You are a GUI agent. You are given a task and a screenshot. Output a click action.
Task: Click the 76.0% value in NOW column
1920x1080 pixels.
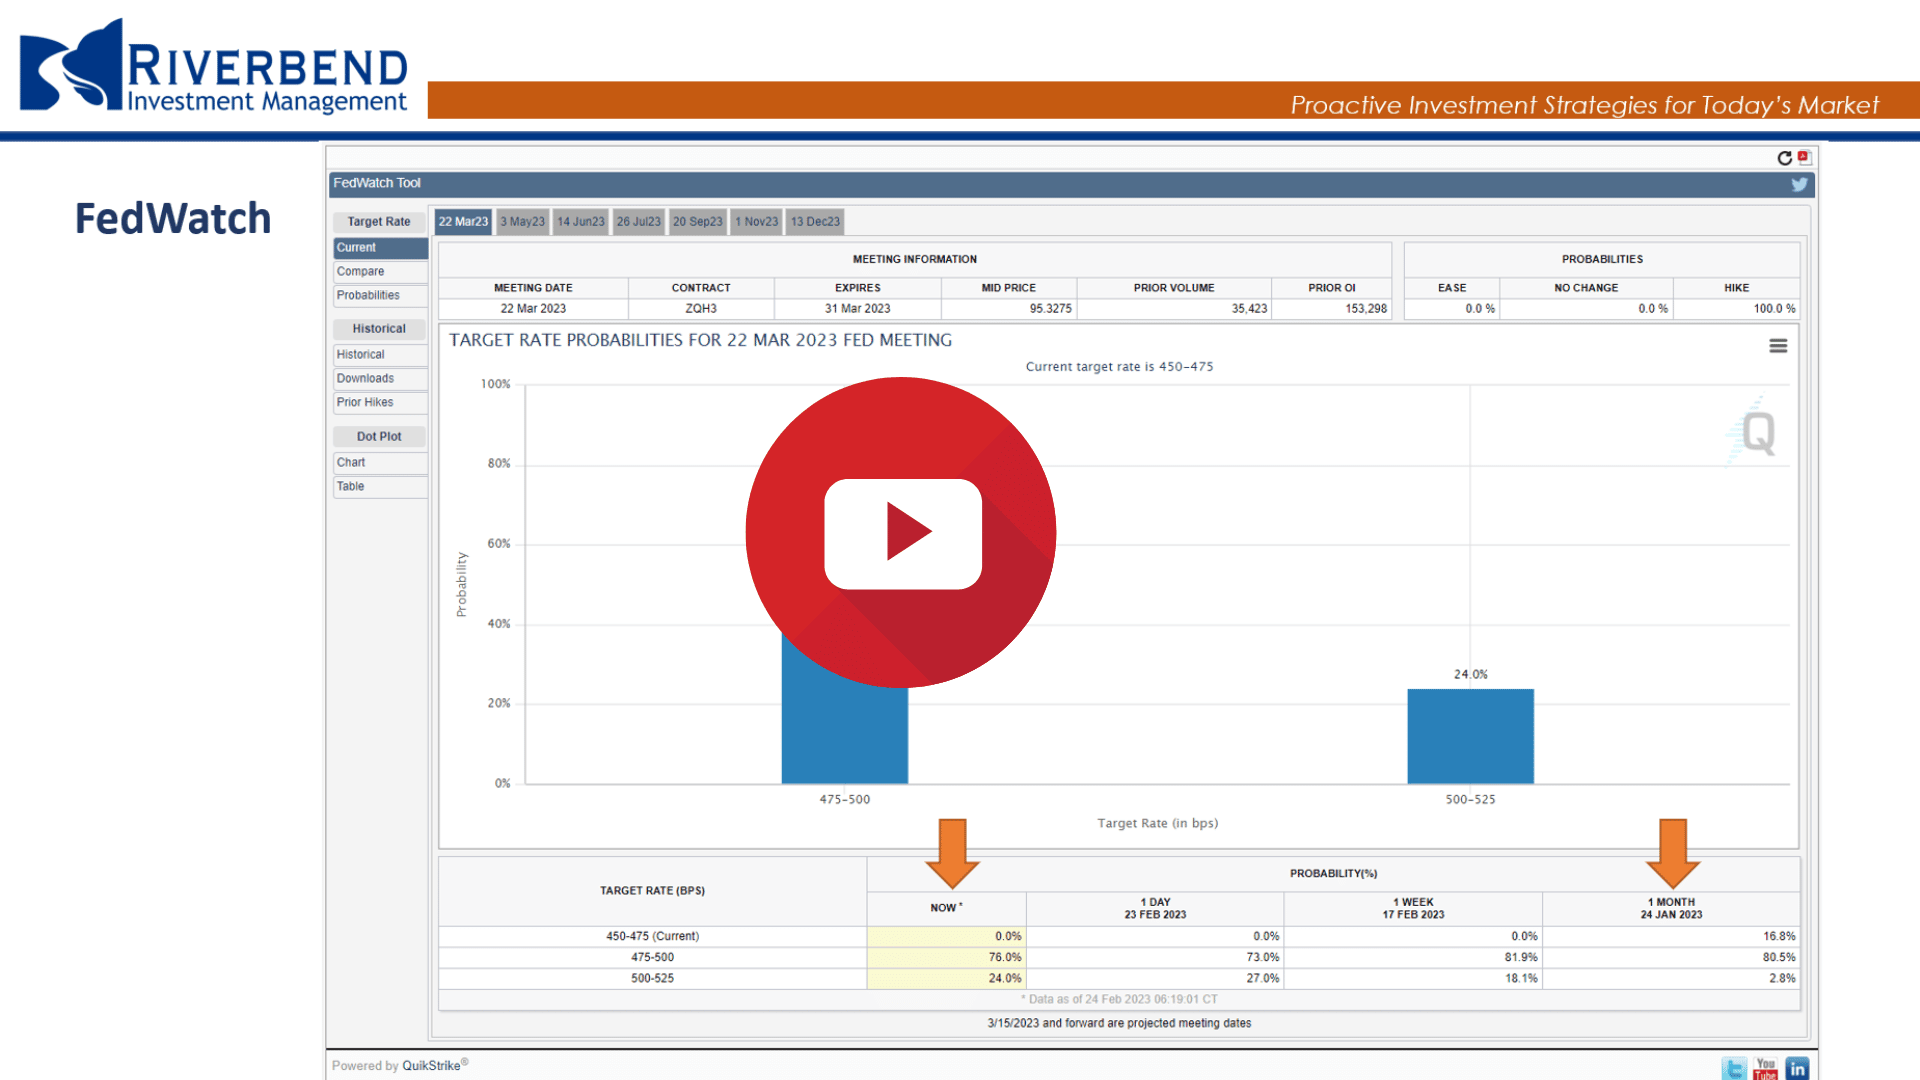point(1005,958)
